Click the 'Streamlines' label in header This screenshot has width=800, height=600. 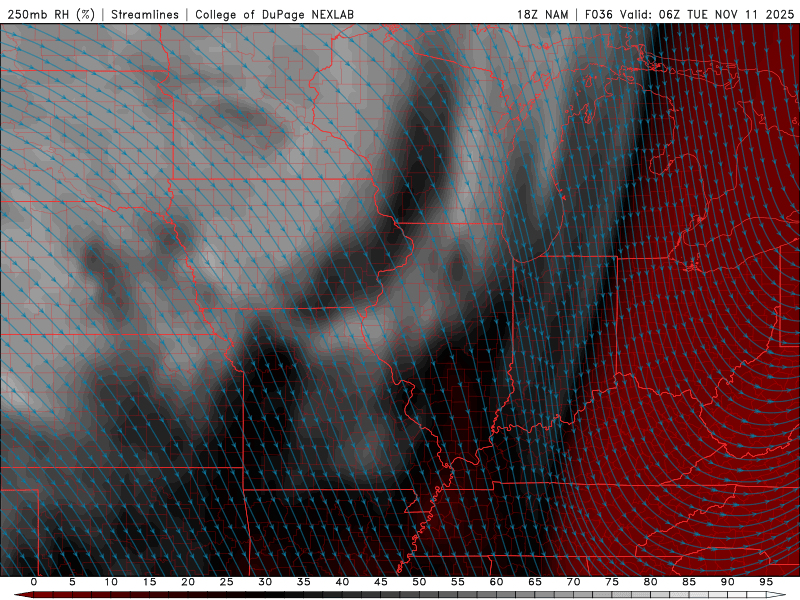coord(145,14)
